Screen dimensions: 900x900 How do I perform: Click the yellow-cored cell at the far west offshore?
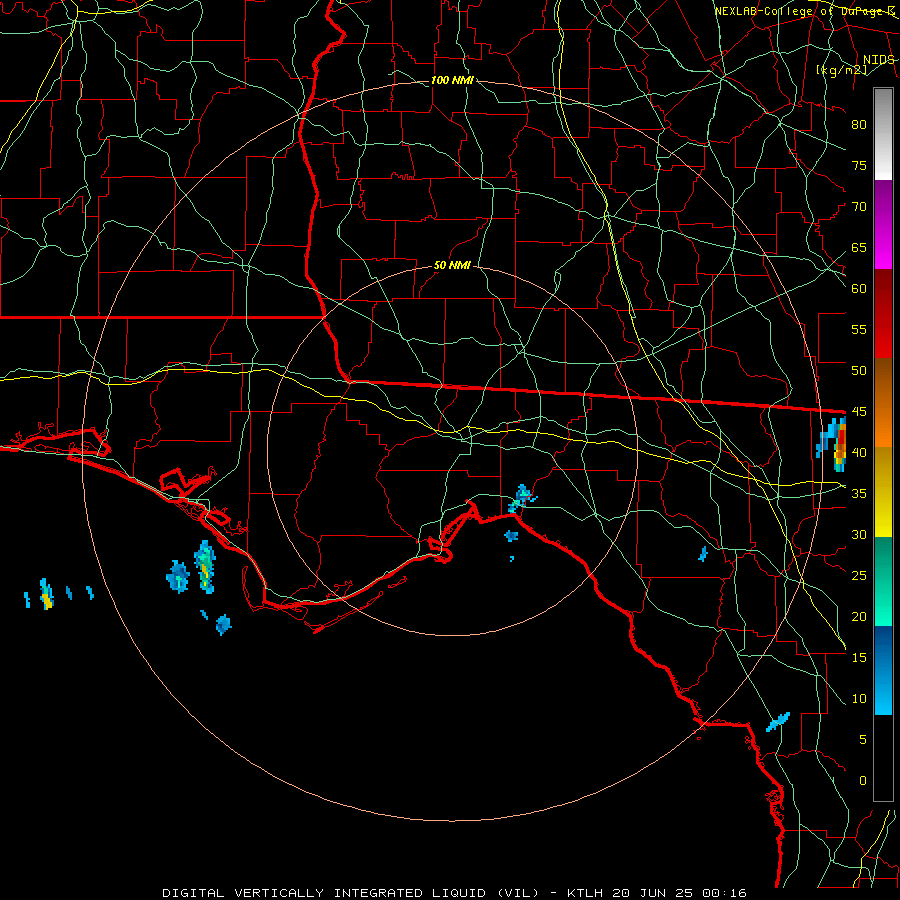click(x=46, y=595)
